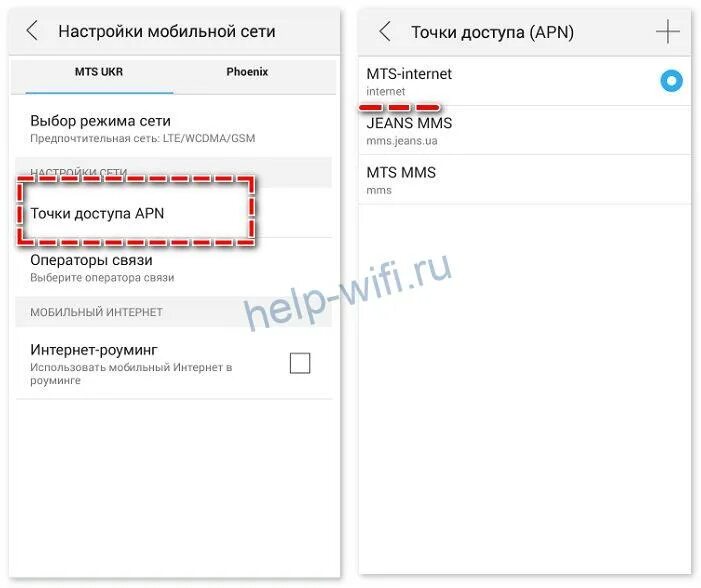Tap the МОБИЛЬНЫЙ ИНТЕРНЕТ section header
Image resolution: width=701 pixels, height=588 pixels.
coord(96,312)
